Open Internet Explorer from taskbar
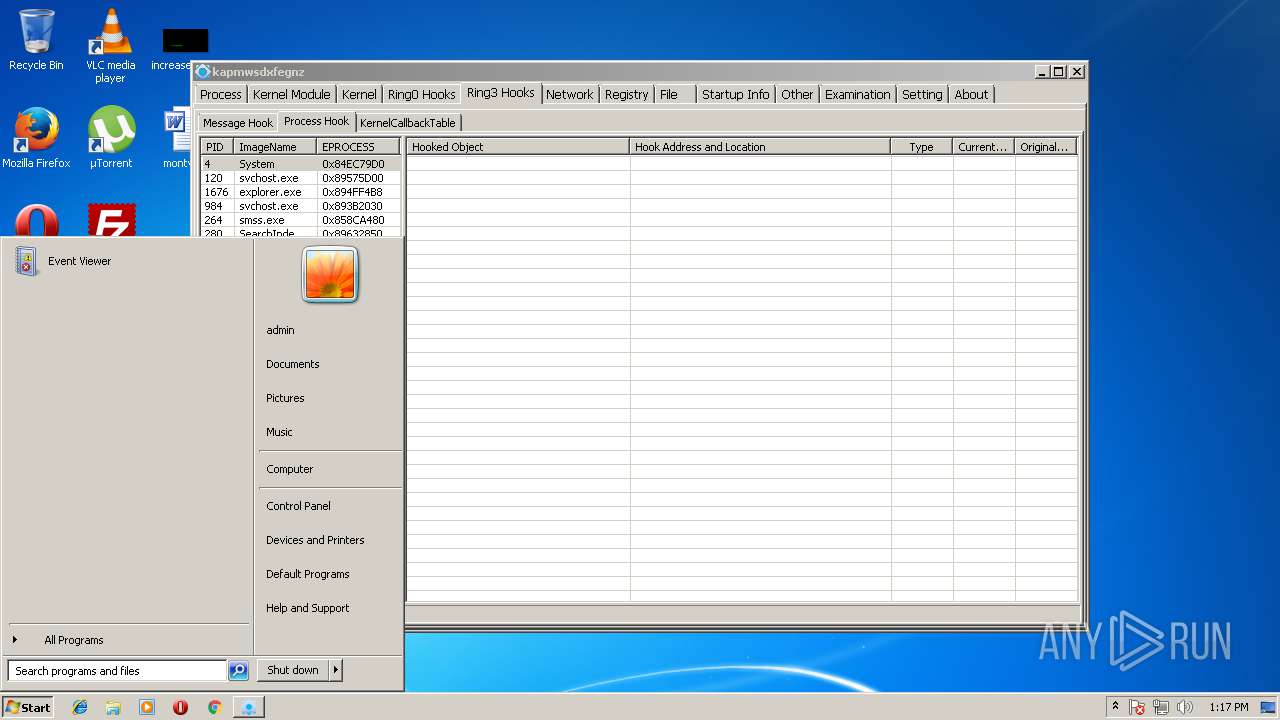Image resolution: width=1280 pixels, height=720 pixels. coord(80,707)
